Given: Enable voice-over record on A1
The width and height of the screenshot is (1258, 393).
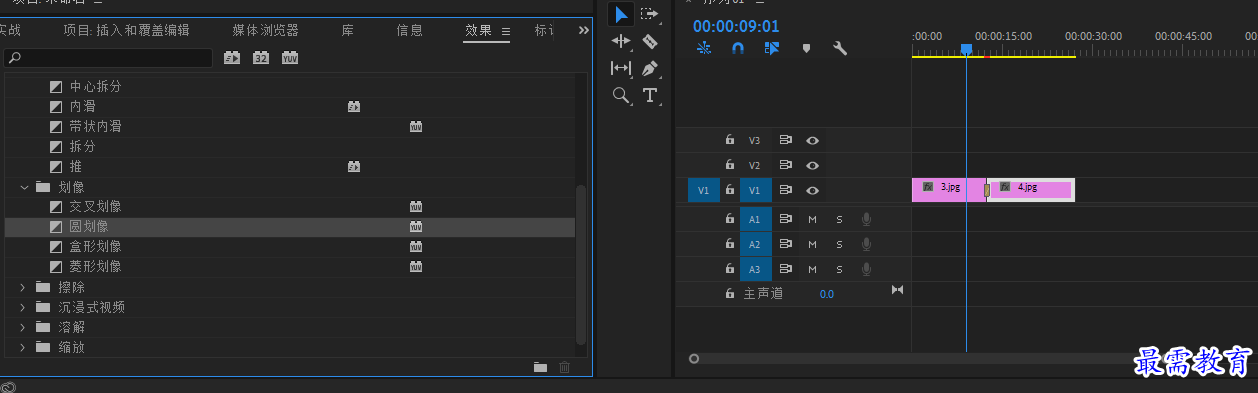Looking at the screenshot, I should point(867,219).
